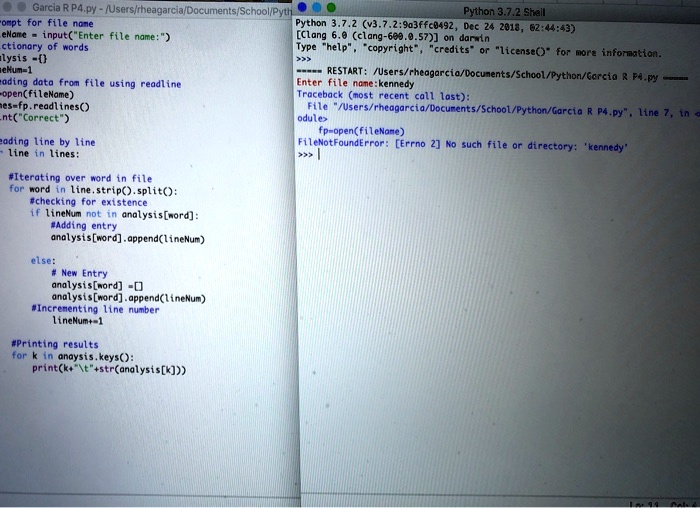
Task: Click the '#Adding entry' comment
Action: [83, 225]
